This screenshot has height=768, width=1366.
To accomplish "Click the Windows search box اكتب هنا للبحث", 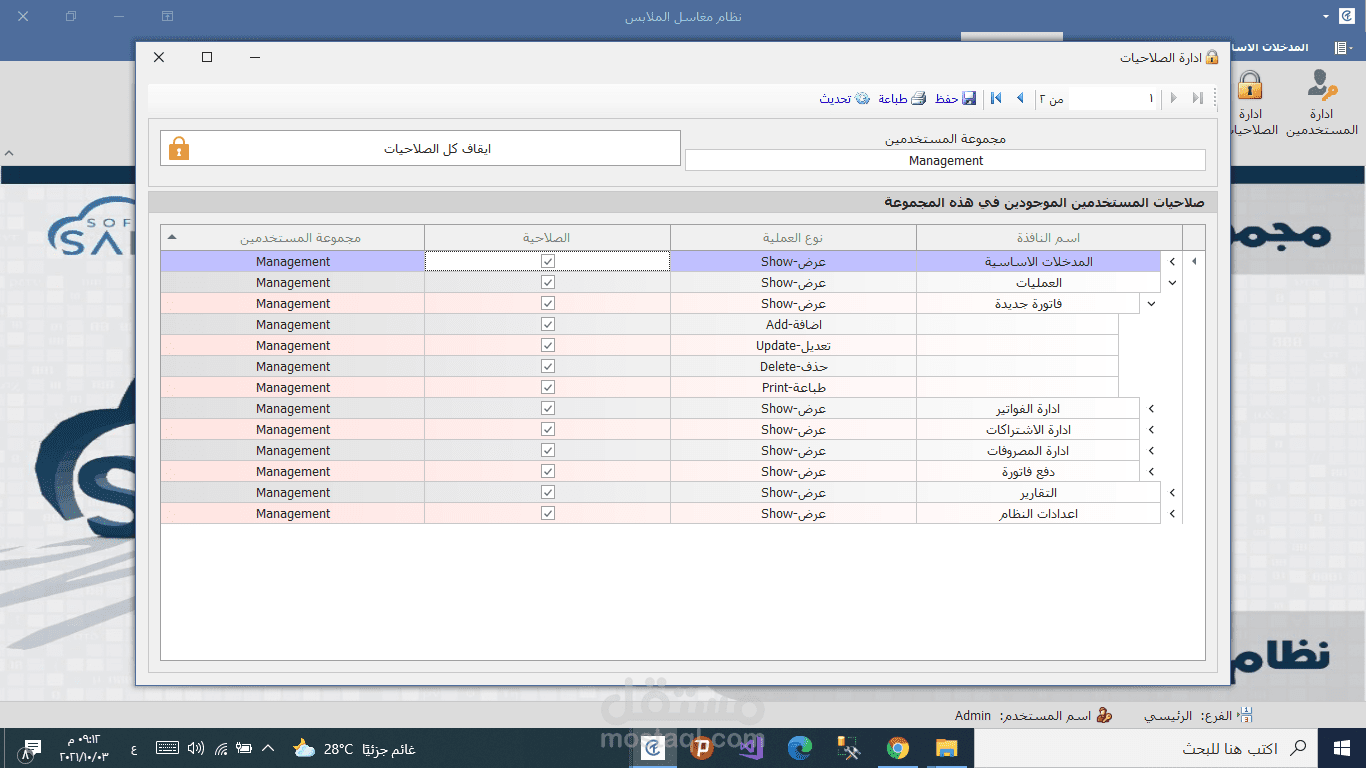I will (x=1145, y=748).
